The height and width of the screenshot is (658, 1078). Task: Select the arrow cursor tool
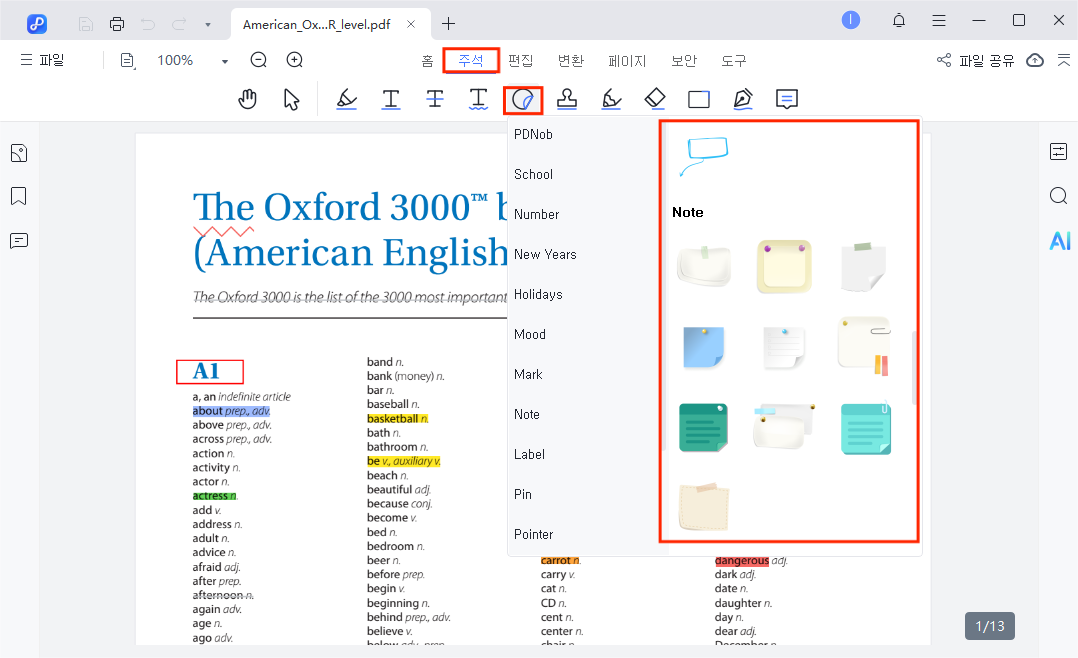point(291,99)
